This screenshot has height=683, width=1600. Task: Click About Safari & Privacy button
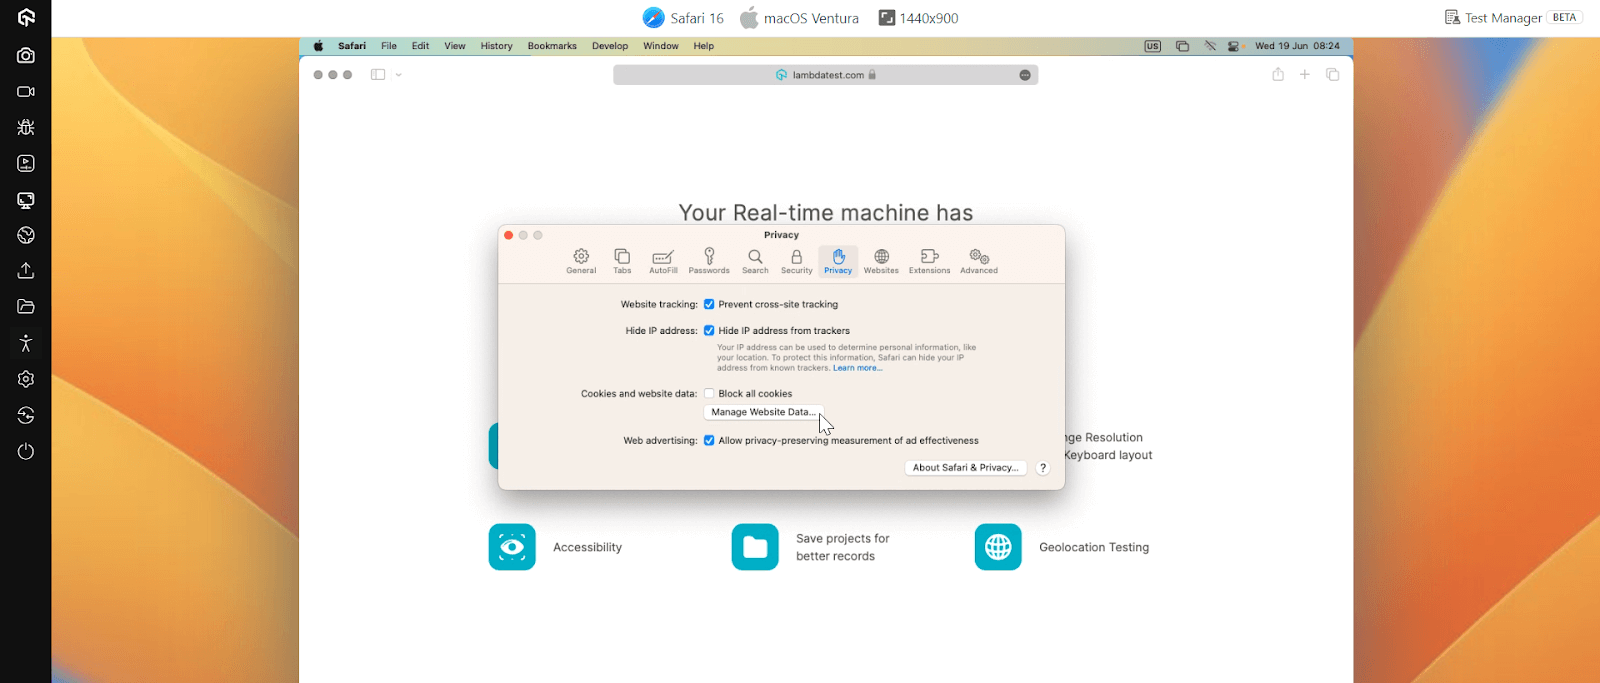click(965, 467)
